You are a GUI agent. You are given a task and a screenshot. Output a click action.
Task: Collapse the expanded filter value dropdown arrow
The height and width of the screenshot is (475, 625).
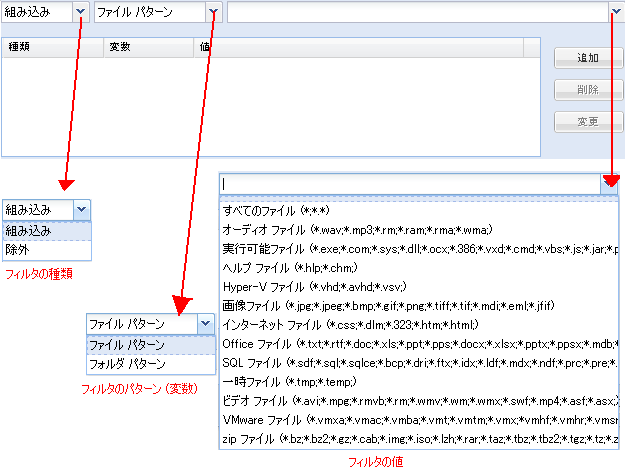pos(609,184)
